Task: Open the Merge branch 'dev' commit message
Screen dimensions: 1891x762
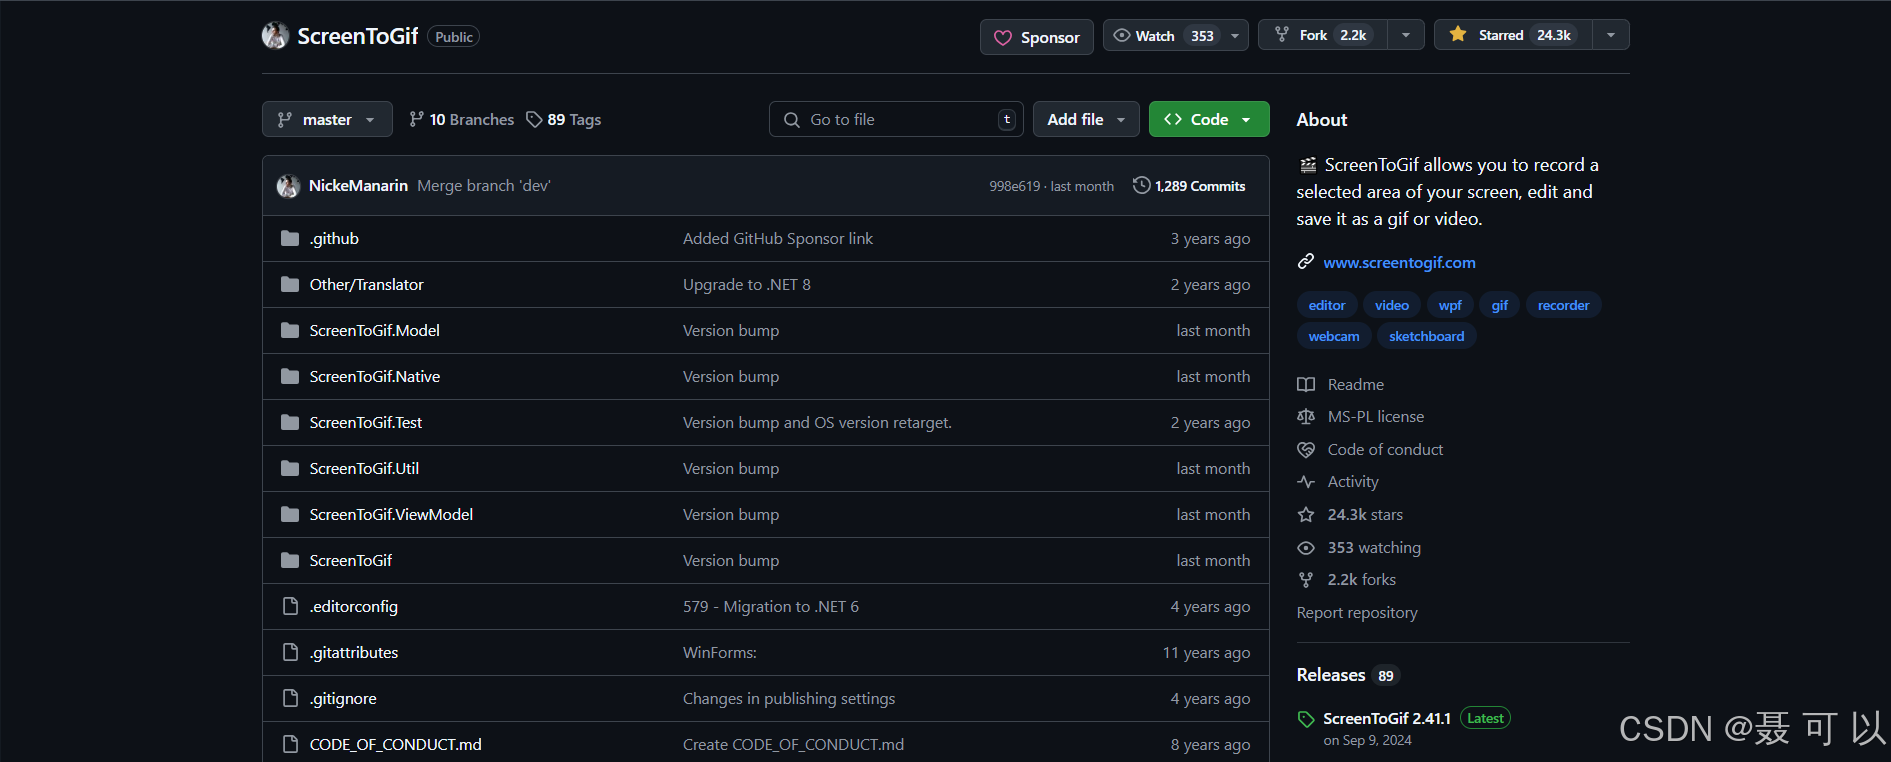Action: coord(484,186)
